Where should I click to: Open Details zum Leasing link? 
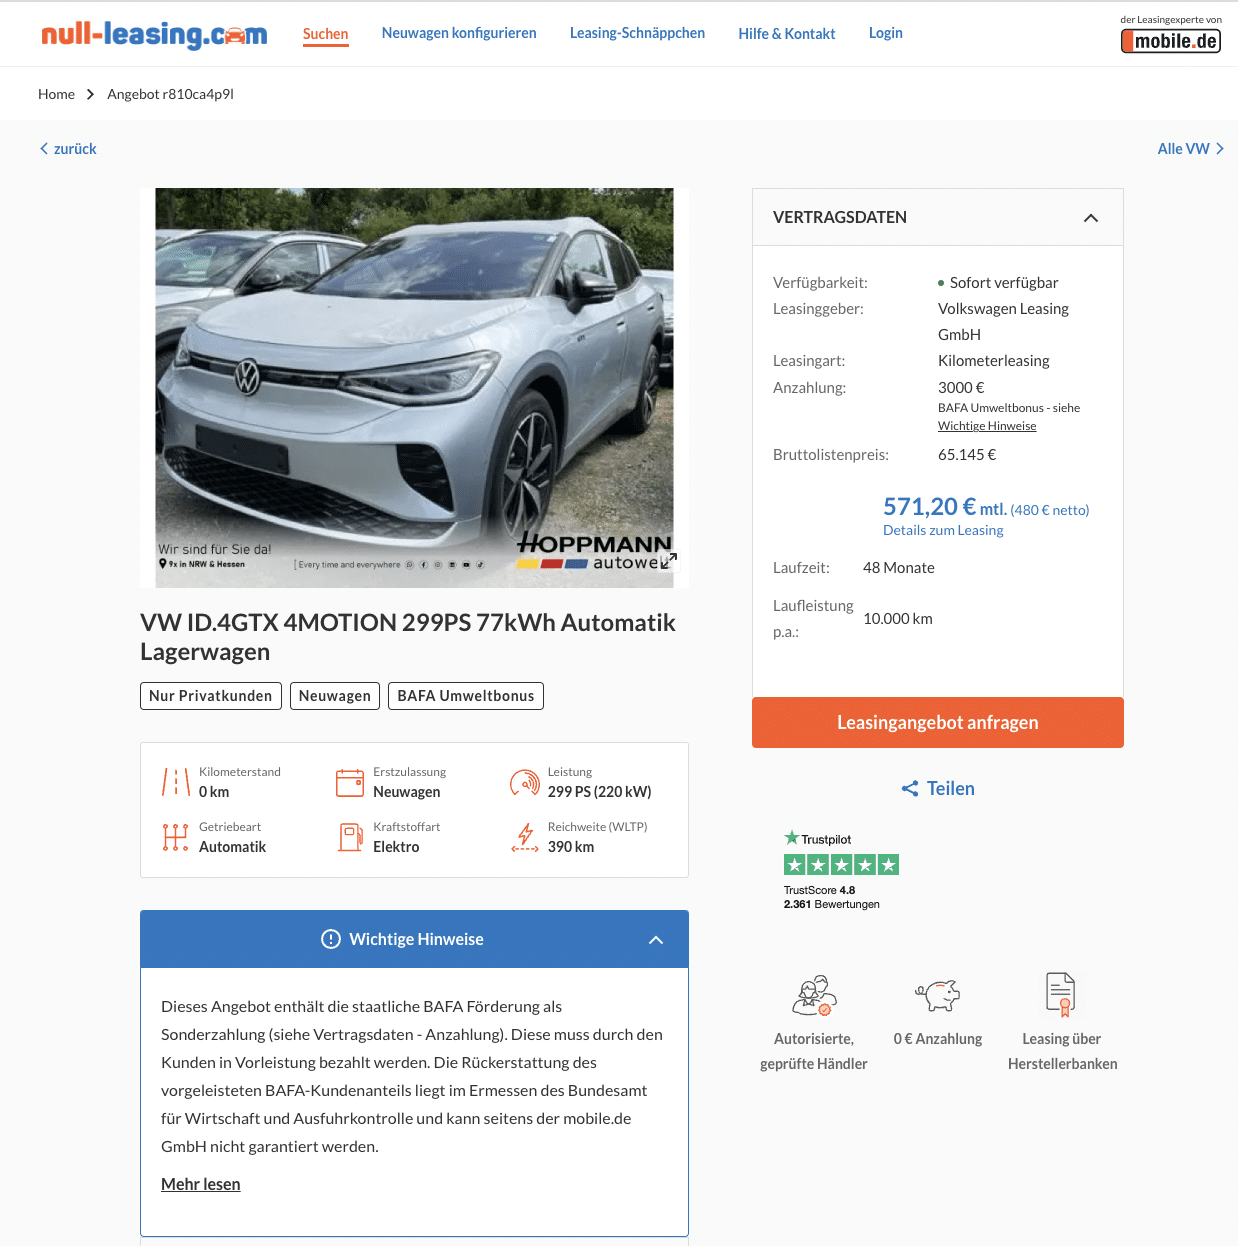coord(943,530)
